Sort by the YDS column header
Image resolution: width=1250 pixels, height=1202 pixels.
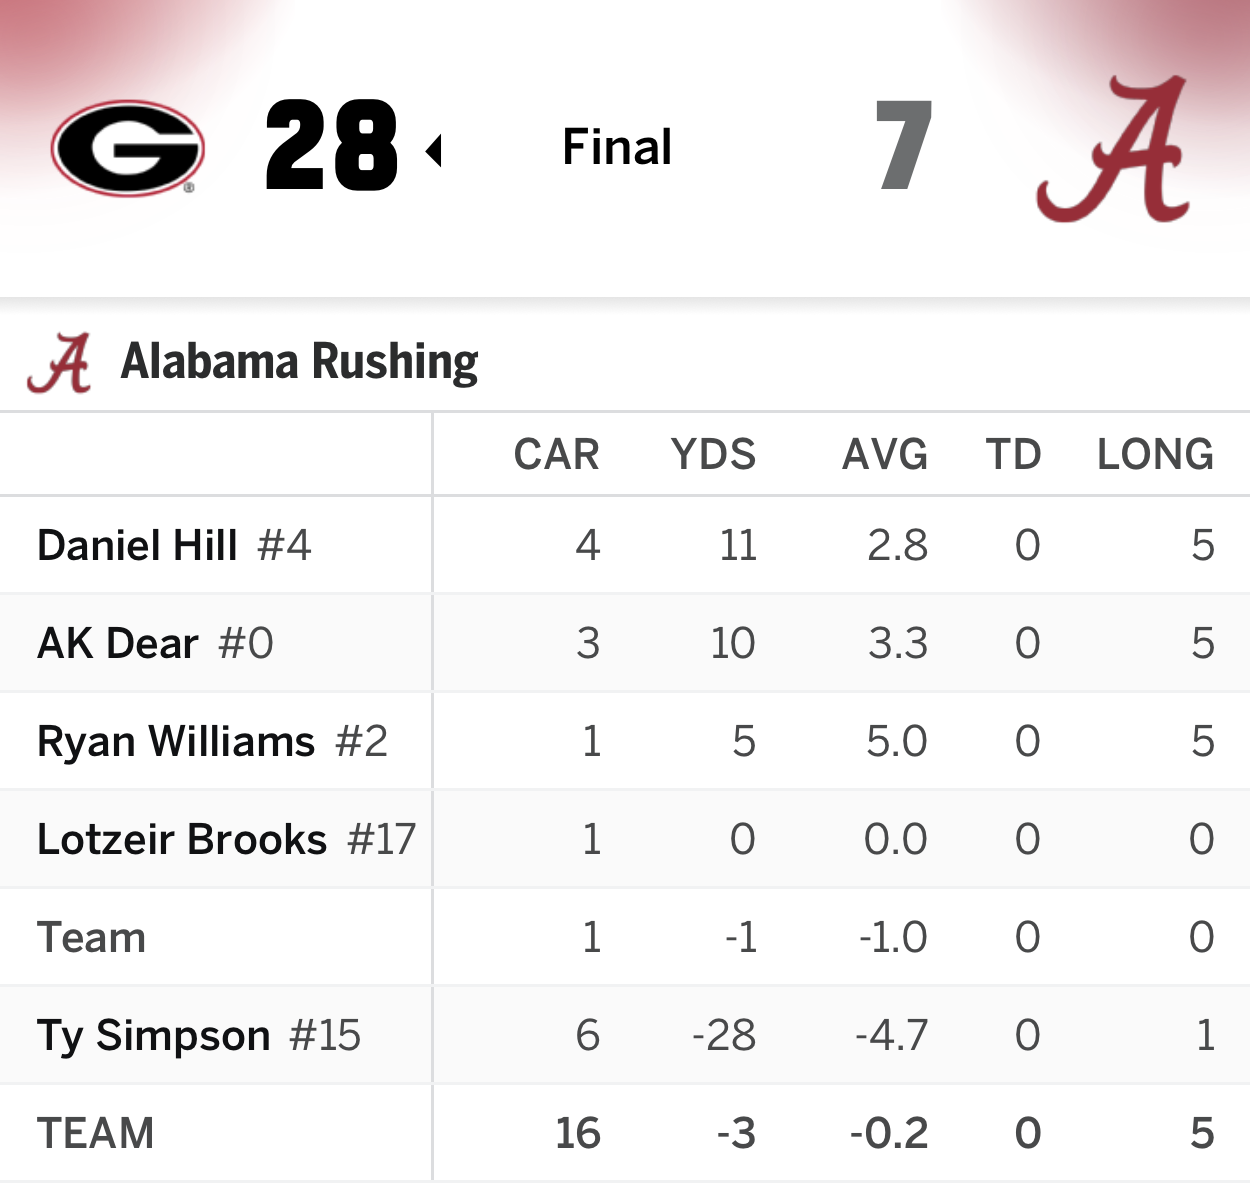click(713, 455)
